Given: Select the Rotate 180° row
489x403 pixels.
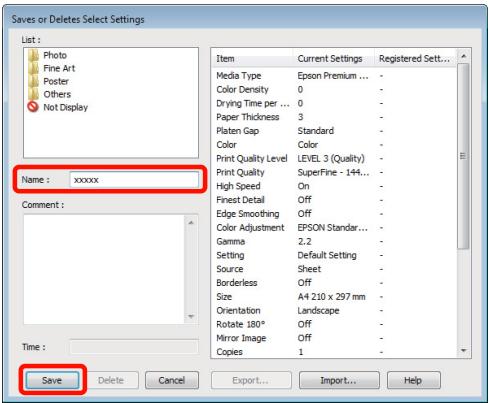Looking at the screenshot, I should (333, 324).
